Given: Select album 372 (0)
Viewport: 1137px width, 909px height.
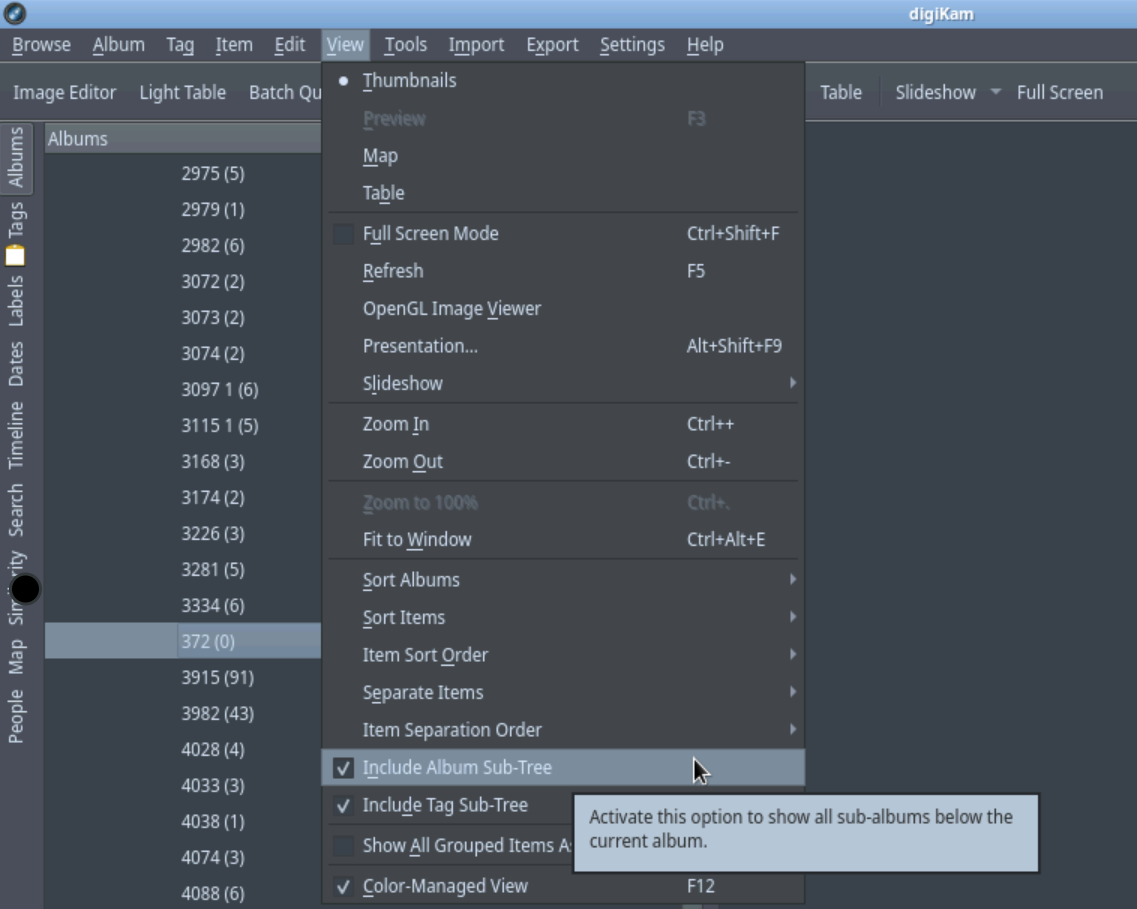Looking at the screenshot, I should pos(207,642).
